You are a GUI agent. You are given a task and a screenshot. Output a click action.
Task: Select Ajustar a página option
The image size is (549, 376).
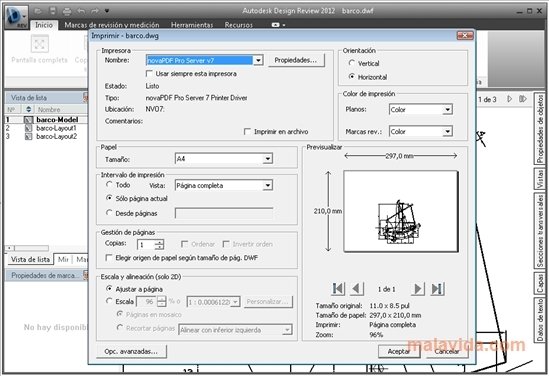coord(109,289)
